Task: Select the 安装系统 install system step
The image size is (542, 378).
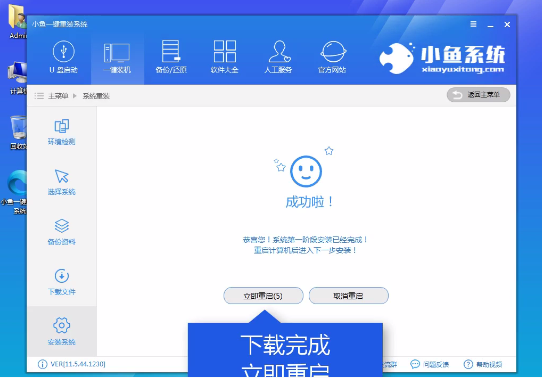Action: pos(62,332)
